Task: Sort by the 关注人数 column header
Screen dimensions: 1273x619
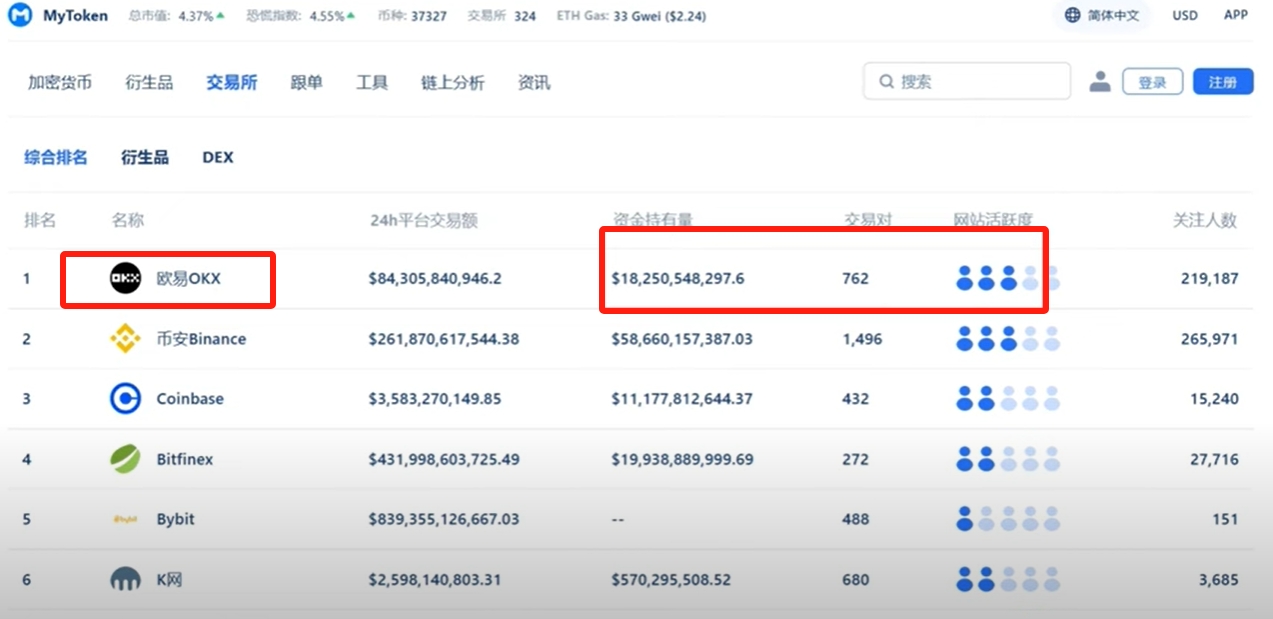Action: pos(1205,220)
